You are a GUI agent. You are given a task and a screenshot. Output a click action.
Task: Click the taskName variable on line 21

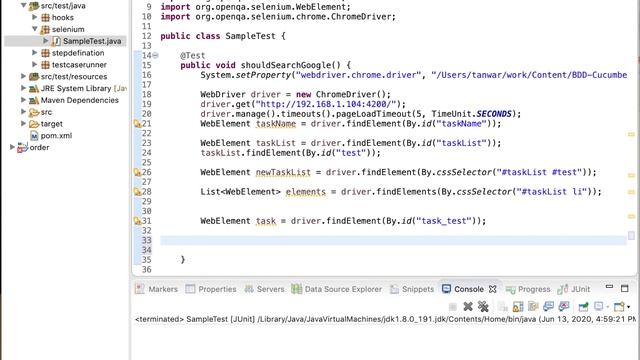276,124
